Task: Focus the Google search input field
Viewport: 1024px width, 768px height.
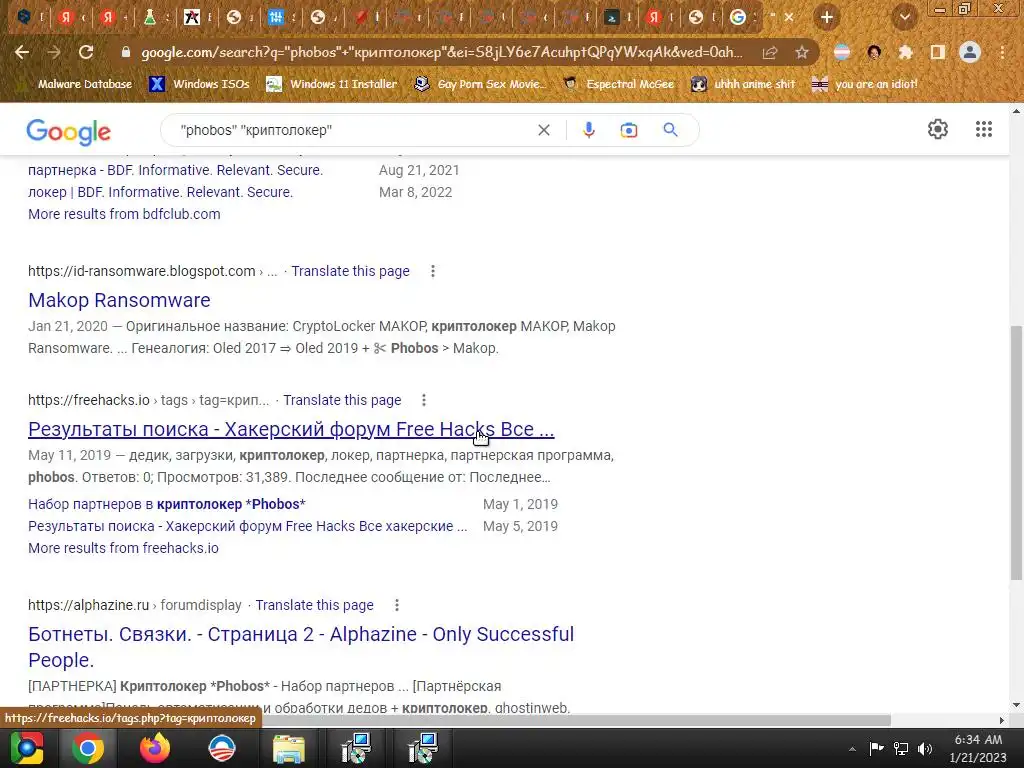Action: click(353, 130)
